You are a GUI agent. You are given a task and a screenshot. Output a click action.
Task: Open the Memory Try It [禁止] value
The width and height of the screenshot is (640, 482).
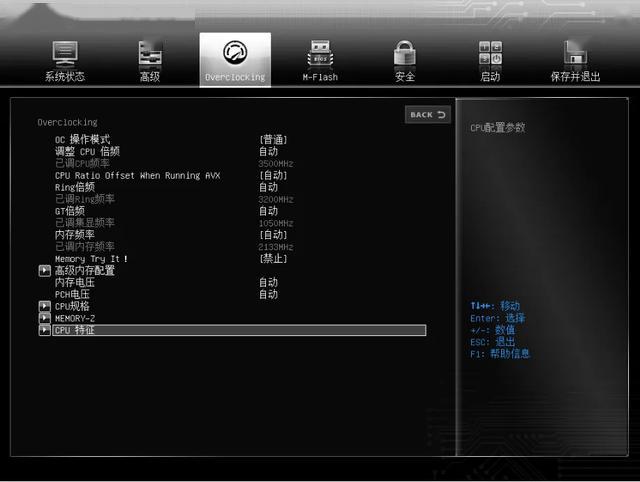[x=273, y=259]
